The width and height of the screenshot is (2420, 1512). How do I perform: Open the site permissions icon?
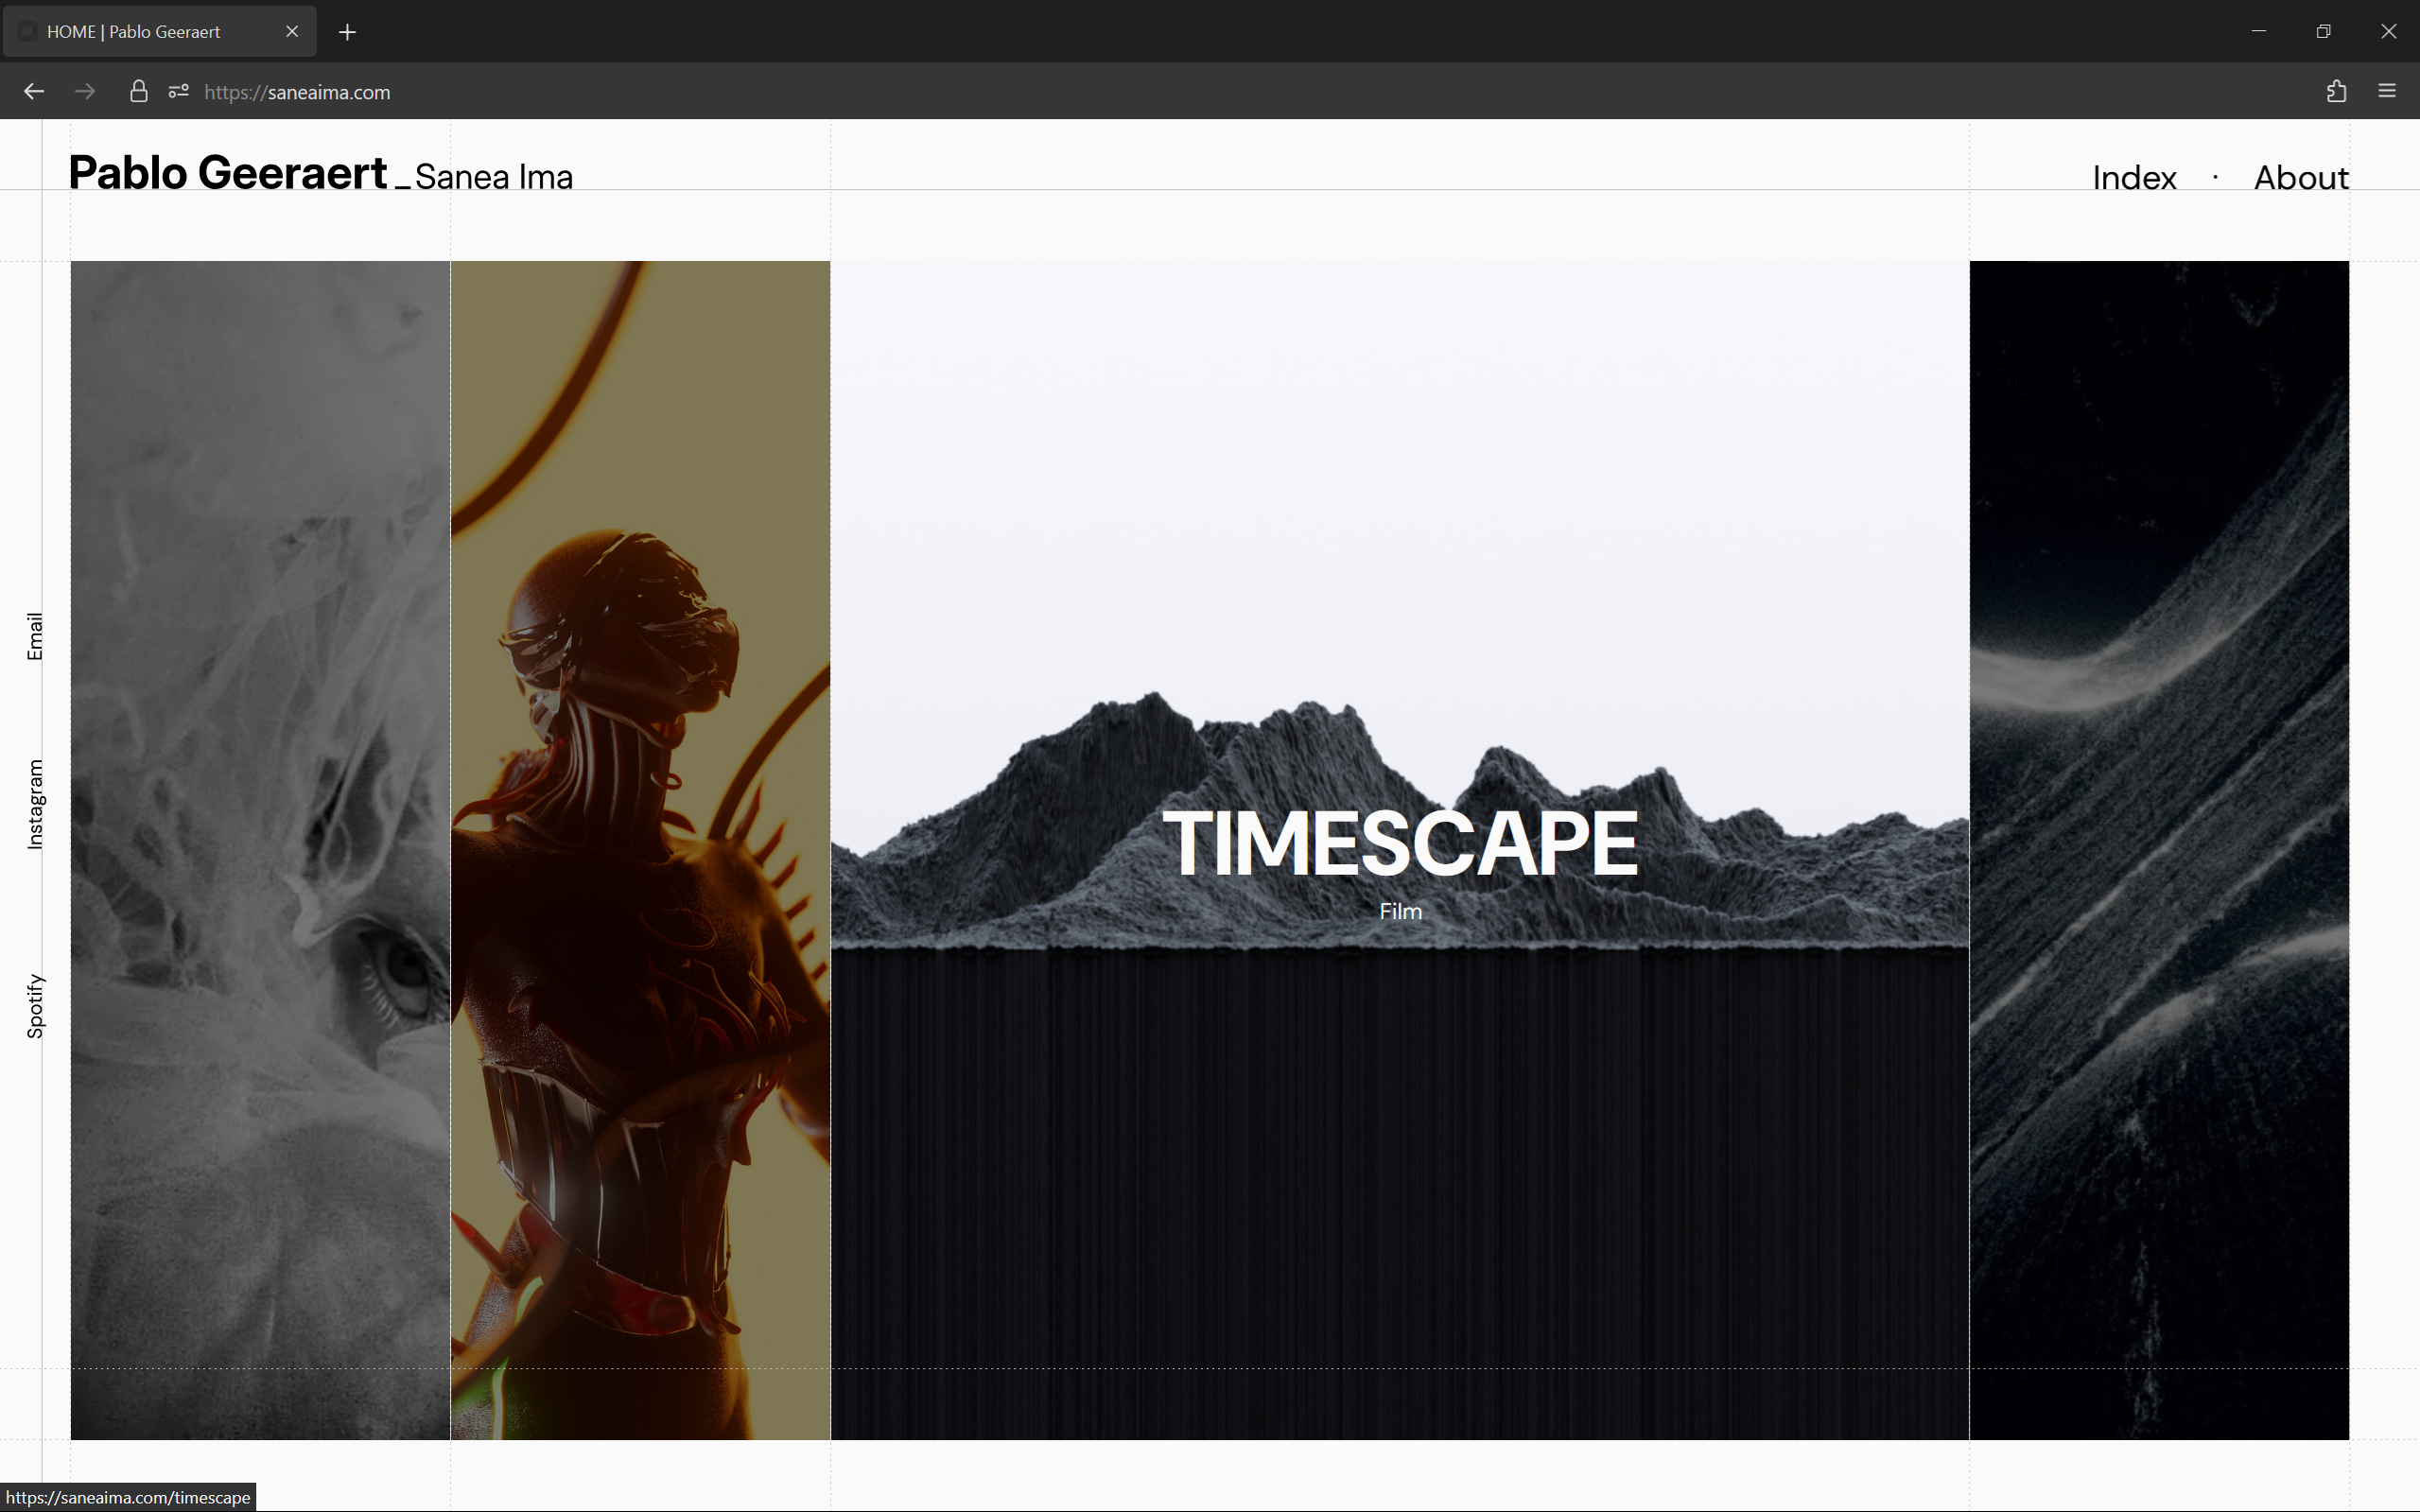tap(179, 92)
